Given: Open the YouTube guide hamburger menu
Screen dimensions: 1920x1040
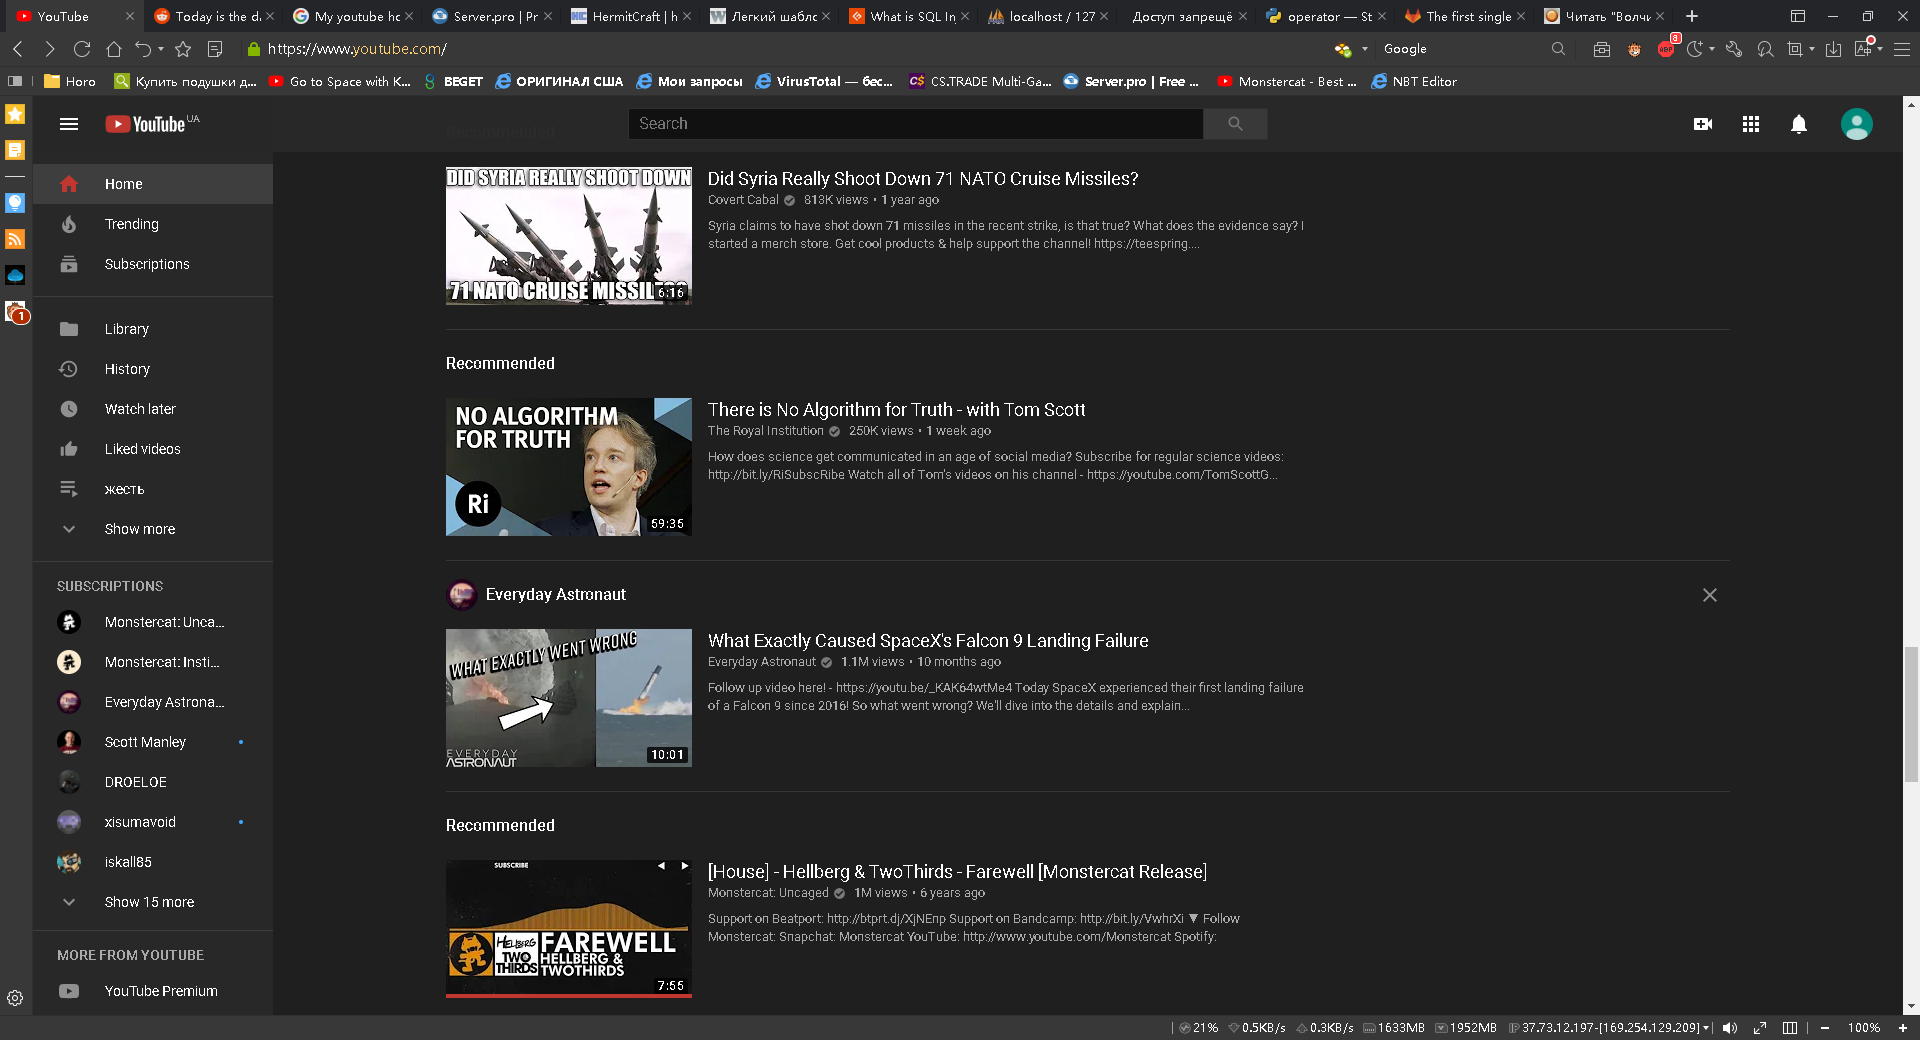Looking at the screenshot, I should coord(69,124).
